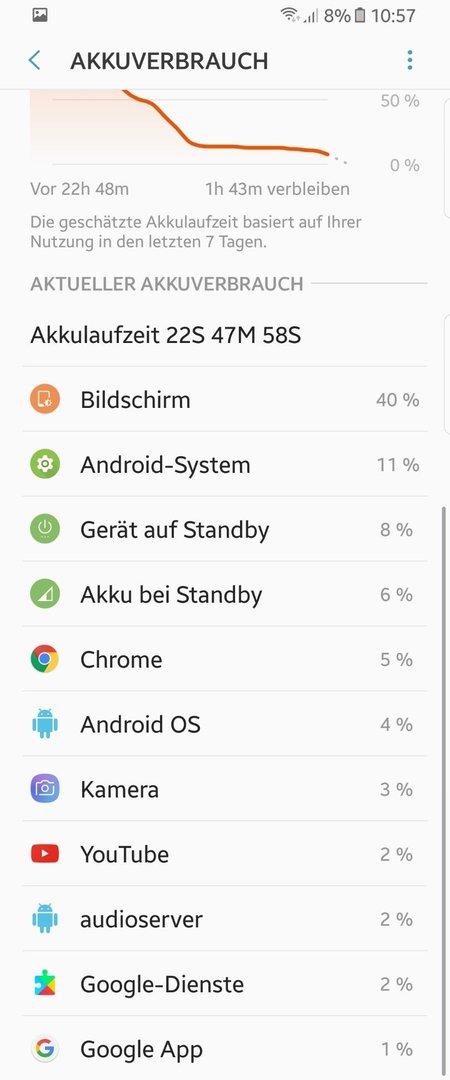Tap the Akku bei Standby signal icon

tap(45, 594)
